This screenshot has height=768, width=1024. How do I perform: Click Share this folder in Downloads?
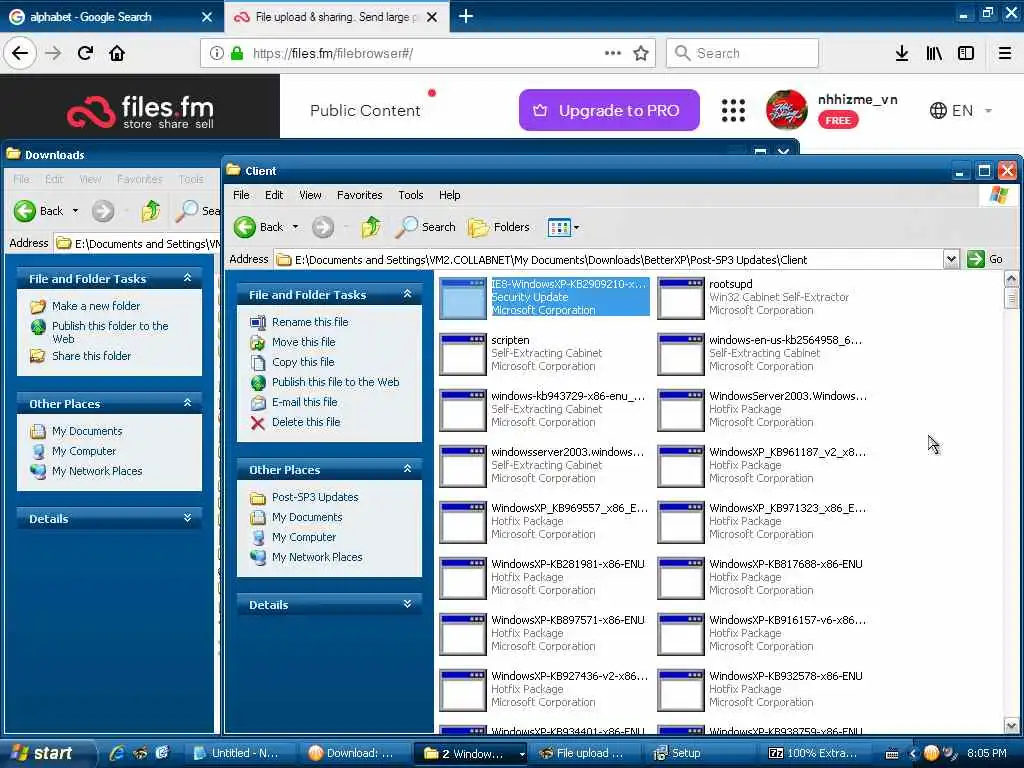point(91,356)
